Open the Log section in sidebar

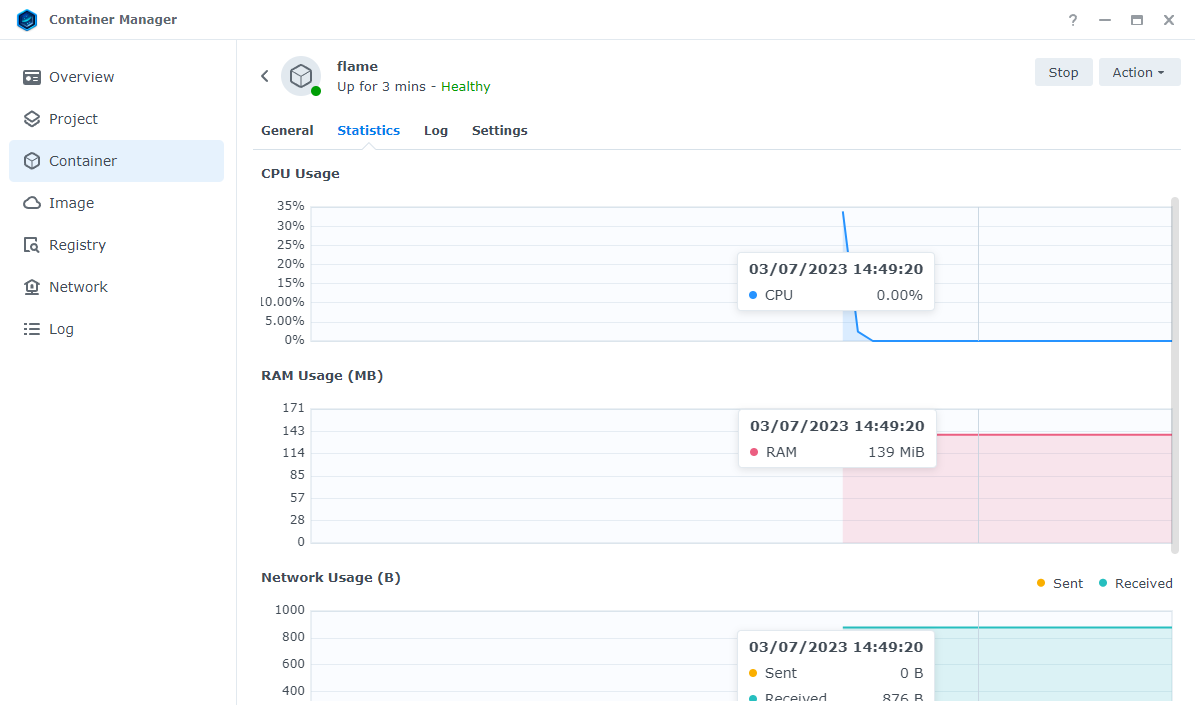(117, 328)
